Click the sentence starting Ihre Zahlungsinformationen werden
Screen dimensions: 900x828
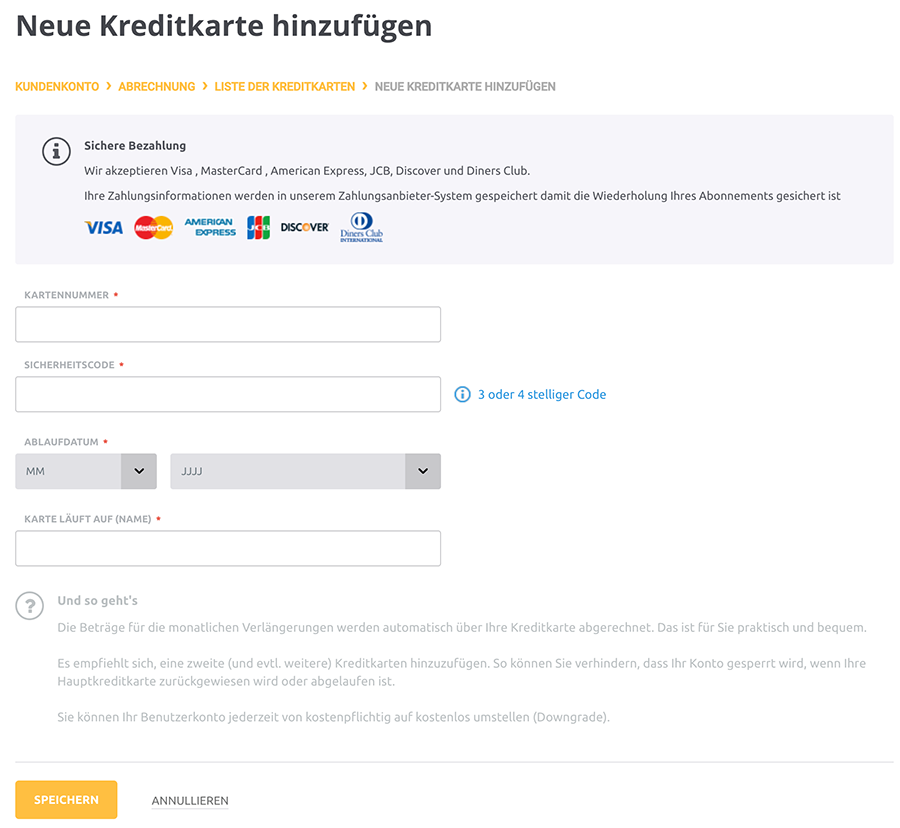[x=462, y=196]
